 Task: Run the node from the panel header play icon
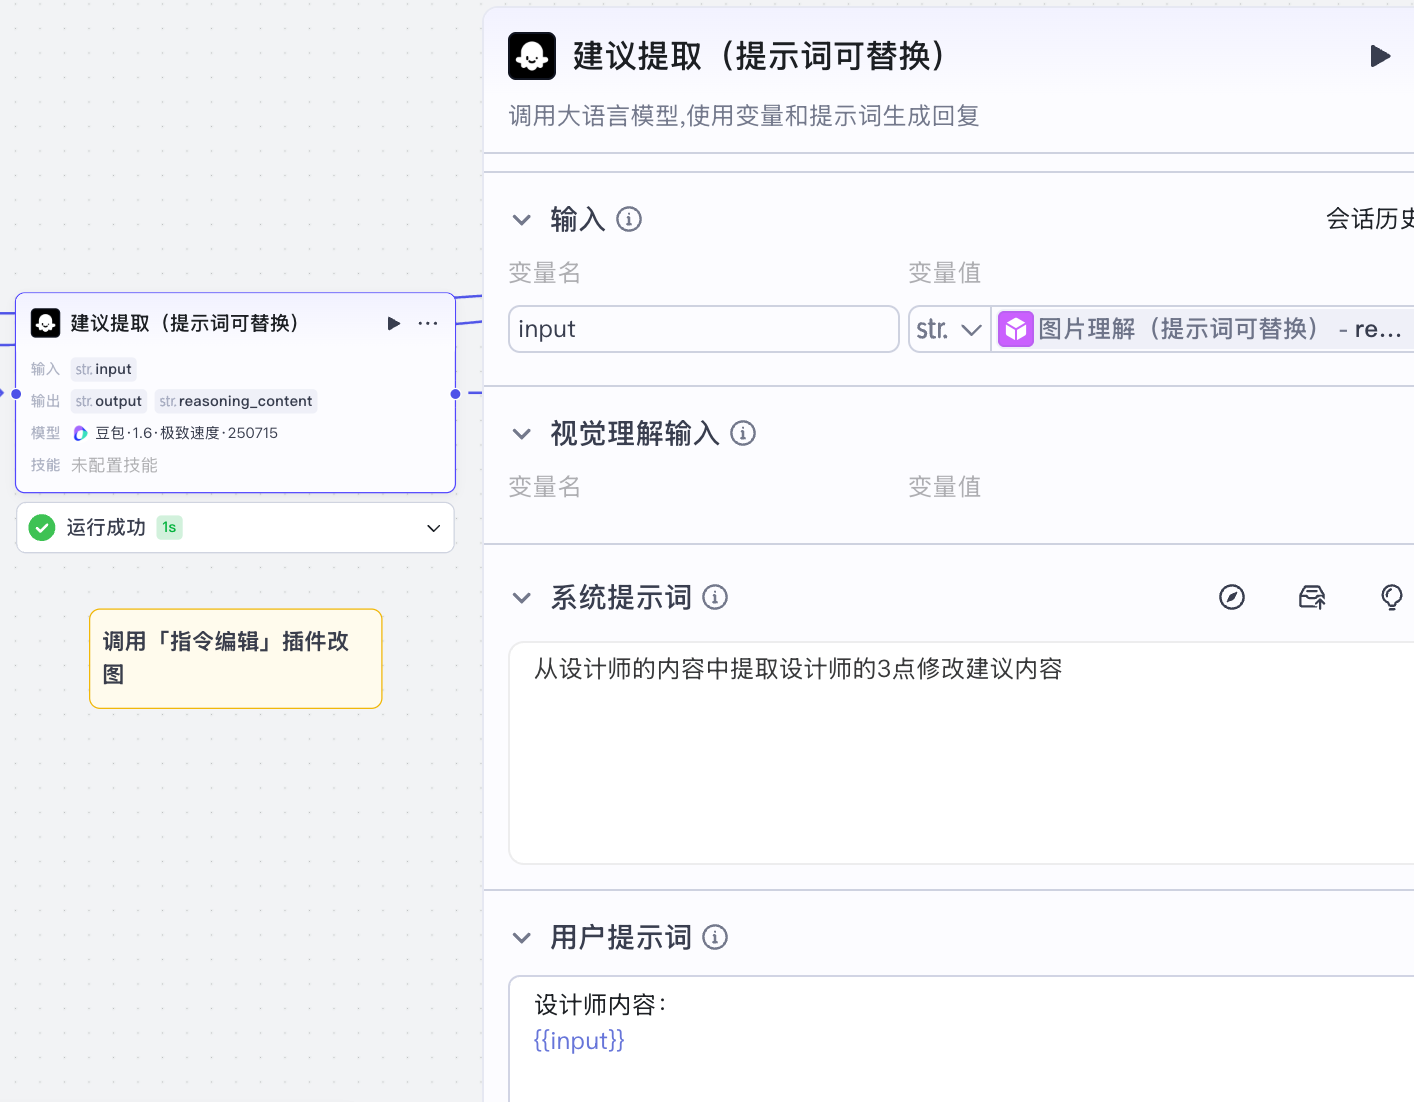coord(1381,56)
